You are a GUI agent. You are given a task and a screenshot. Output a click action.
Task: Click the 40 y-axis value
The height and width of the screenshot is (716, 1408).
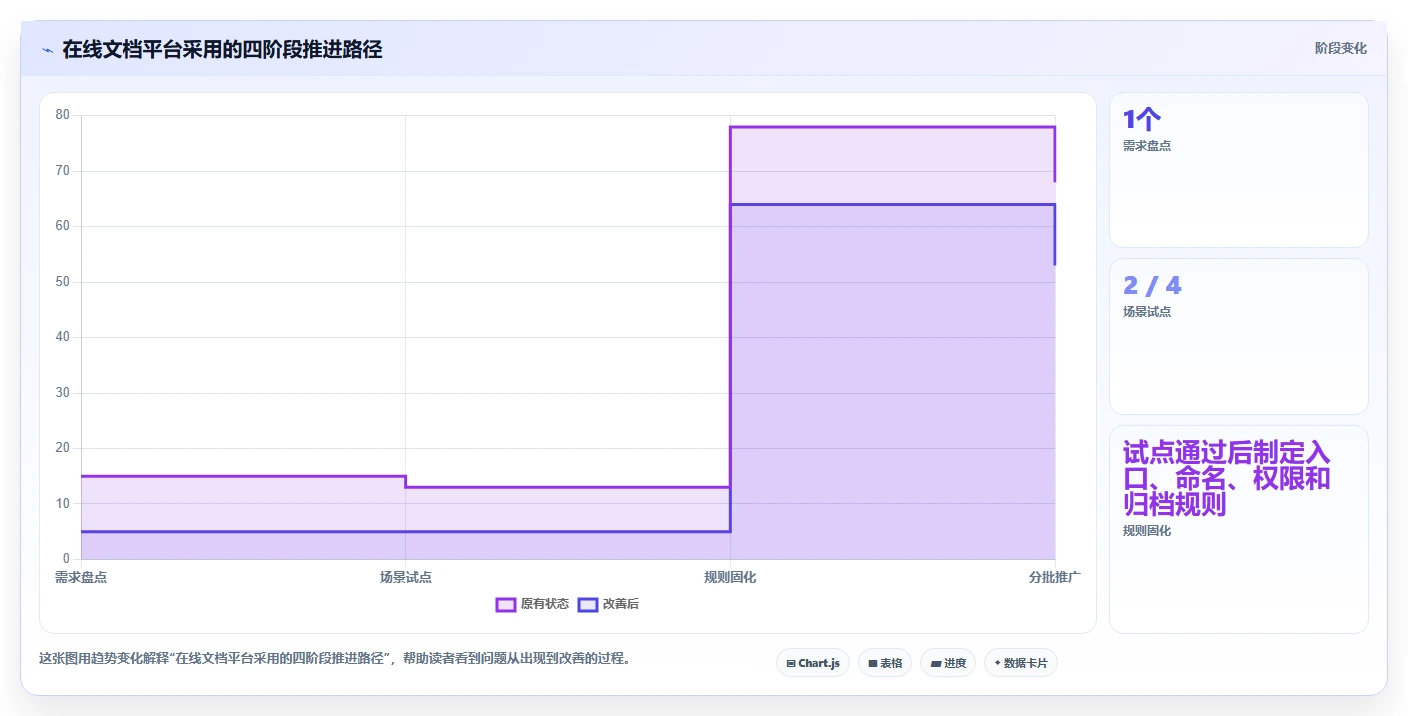click(x=63, y=337)
